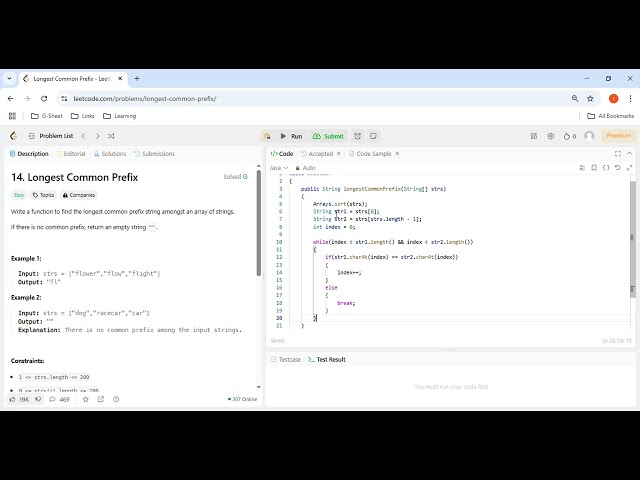Screen dimensions: 640x480
Task: Close the Accepted tab
Action: coord(338,154)
